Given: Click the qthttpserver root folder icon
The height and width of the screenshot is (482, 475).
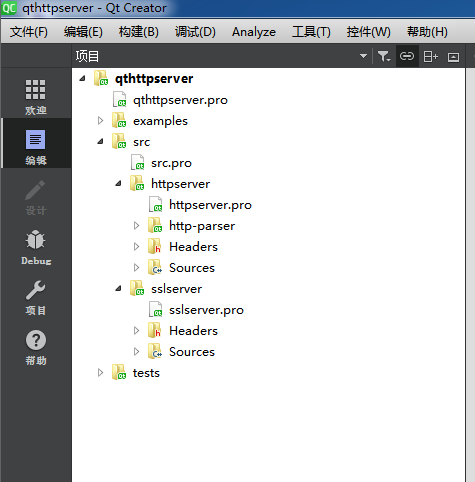Looking at the screenshot, I should pos(101,78).
